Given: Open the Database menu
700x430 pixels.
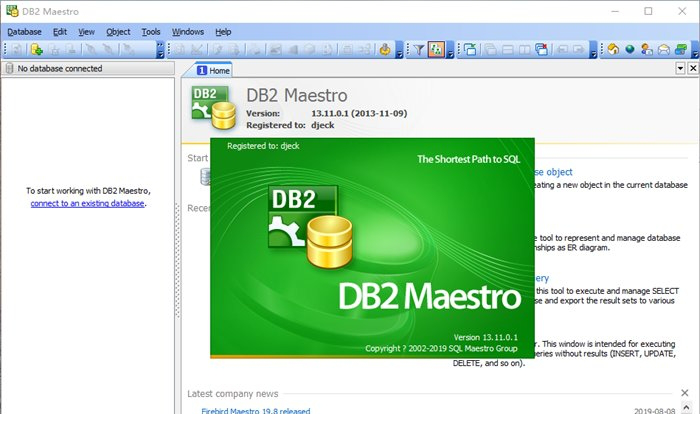Looking at the screenshot, I should click(25, 32).
